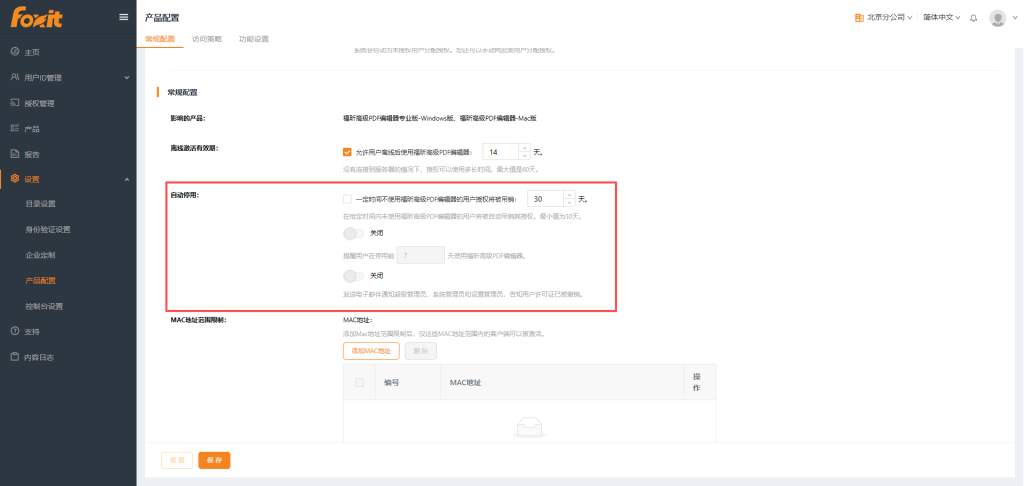Image resolution: width=1024 pixels, height=486 pixels.
Task: Click the 内容日志 sidebar icon
Action: coord(15,357)
